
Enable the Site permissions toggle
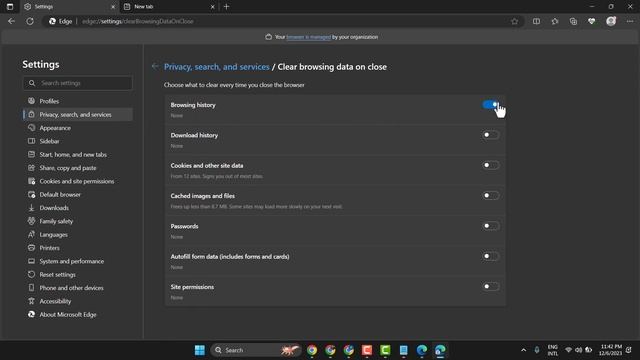(491, 287)
